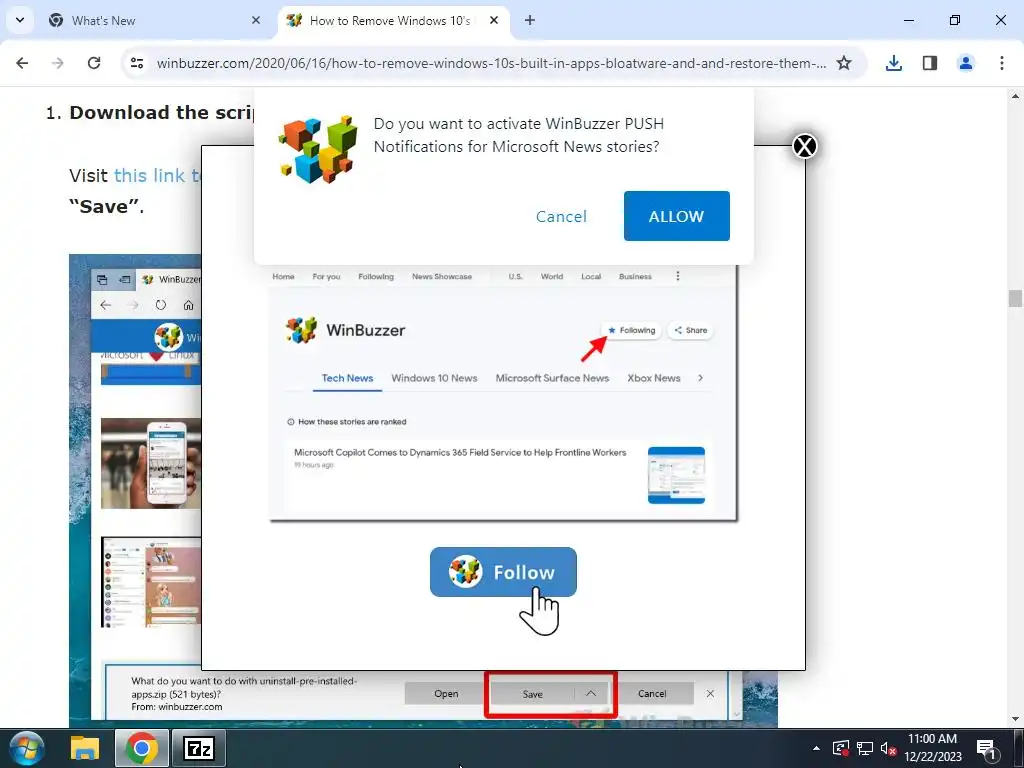Click the Tech News tab in popup image

[x=347, y=378]
